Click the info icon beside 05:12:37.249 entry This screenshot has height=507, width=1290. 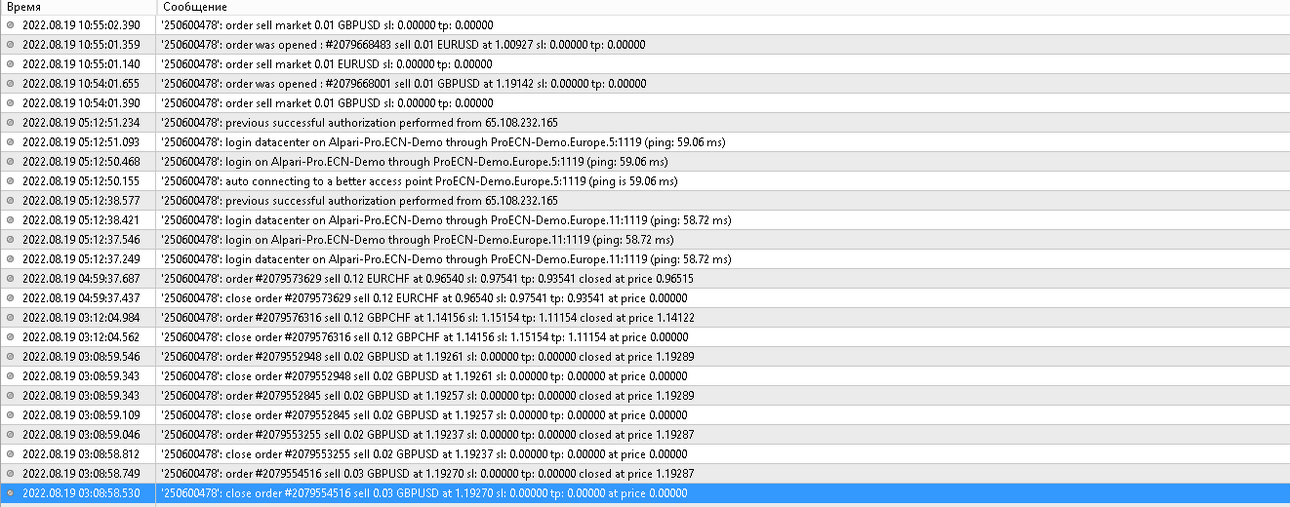(11, 259)
